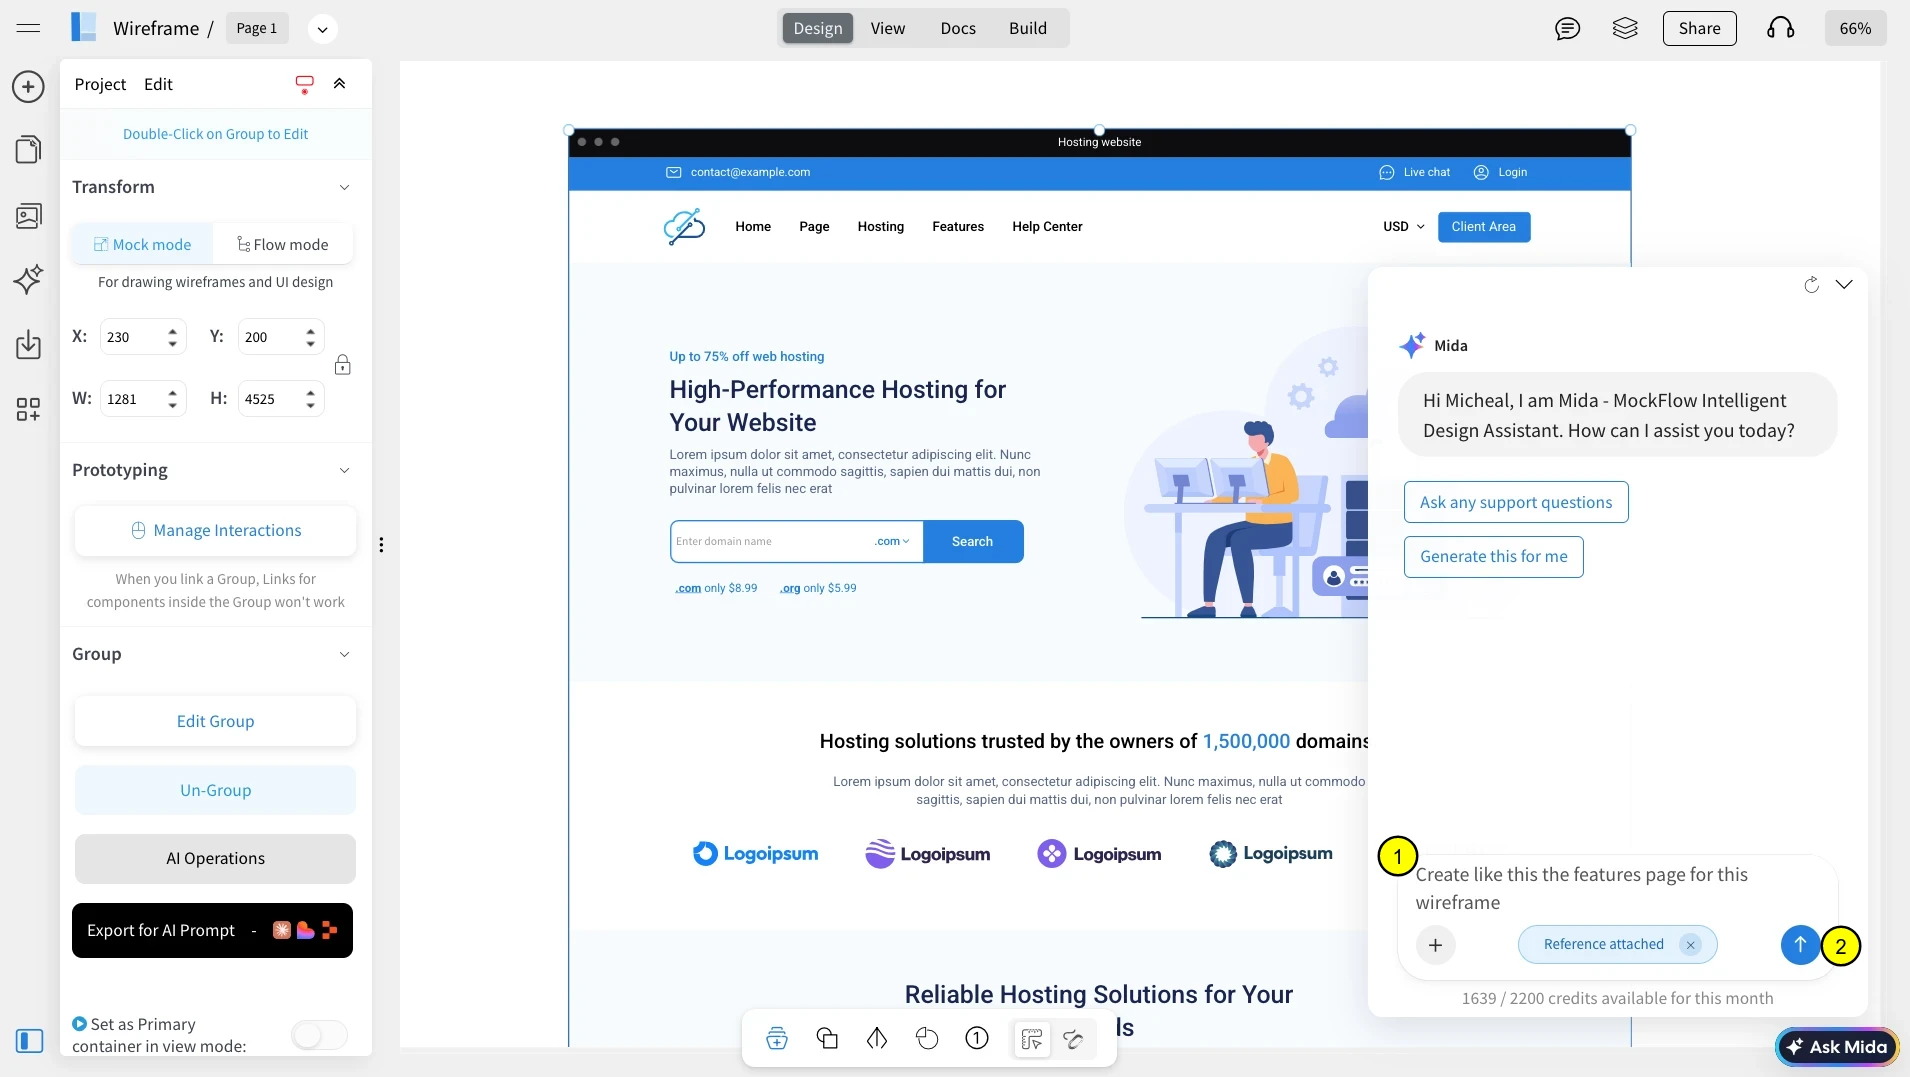Click the comments speech bubble icon
1910x1077 pixels.
(1567, 29)
